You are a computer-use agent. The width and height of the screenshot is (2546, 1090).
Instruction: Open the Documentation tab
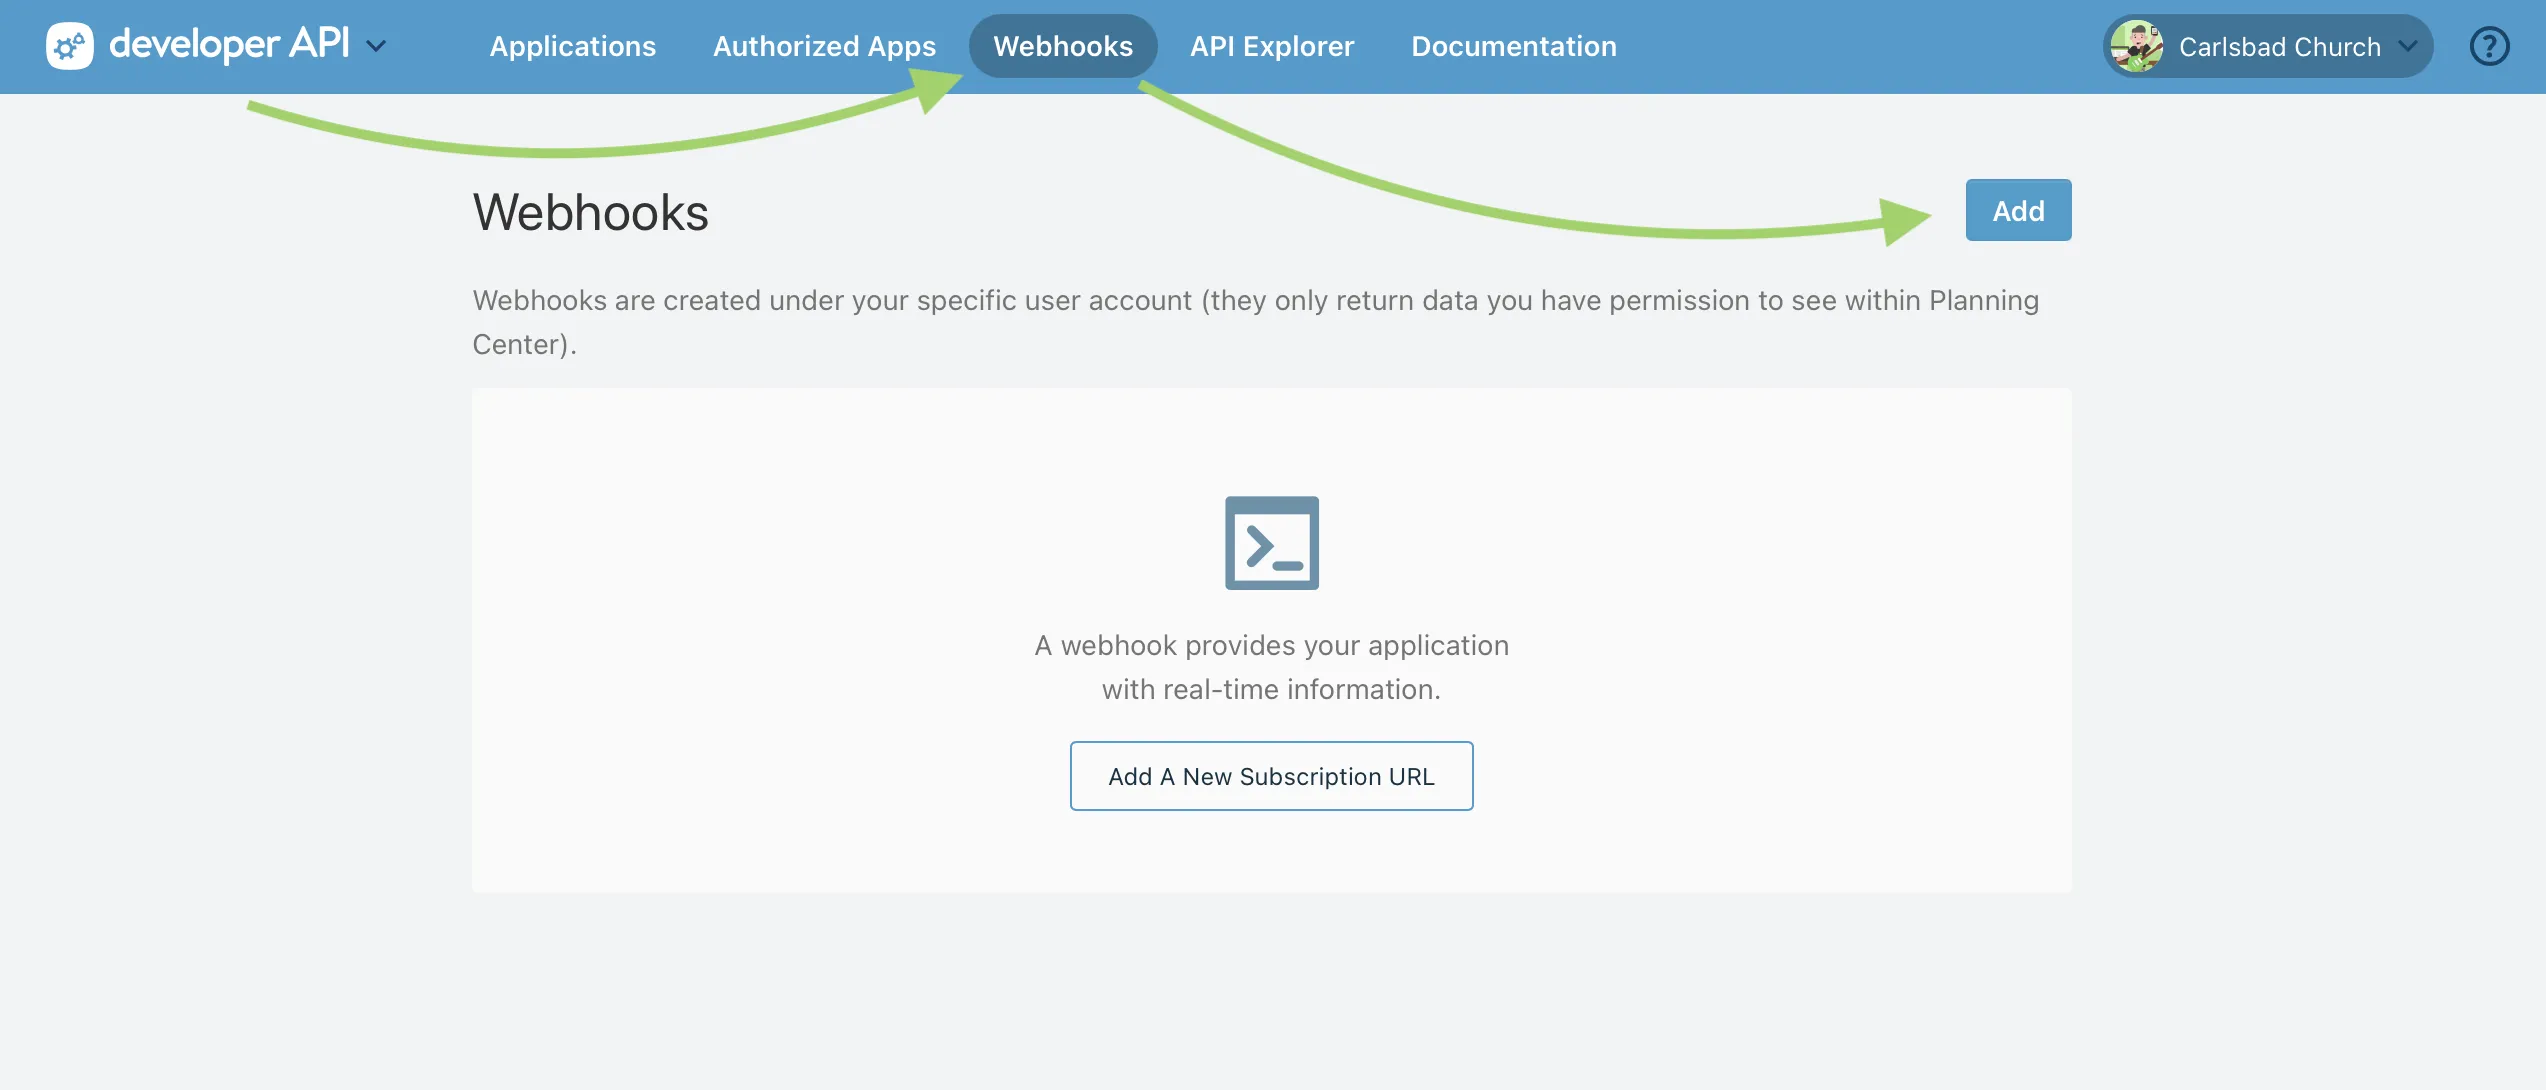click(x=1513, y=46)
